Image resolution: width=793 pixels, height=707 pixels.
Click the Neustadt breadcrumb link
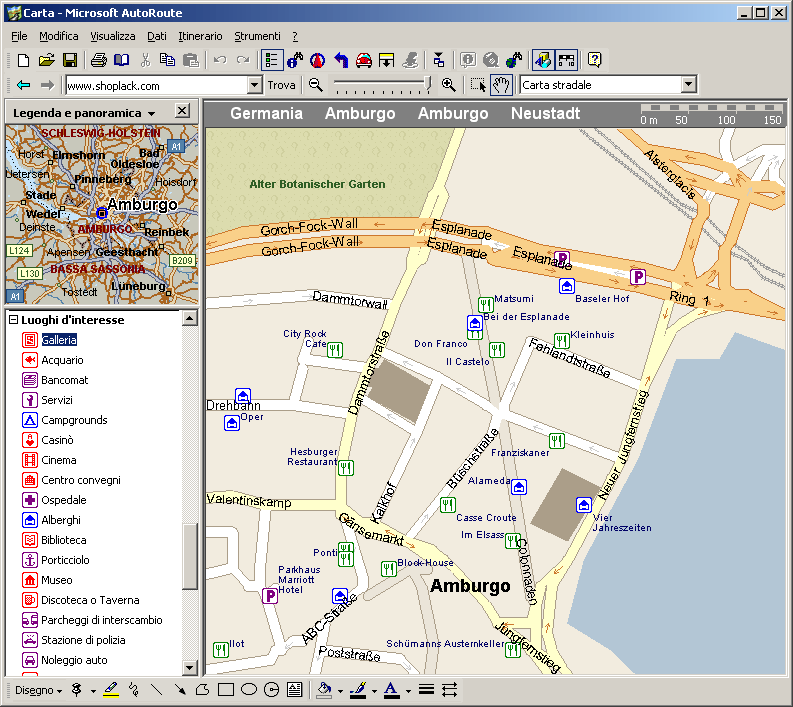(545, 113)
